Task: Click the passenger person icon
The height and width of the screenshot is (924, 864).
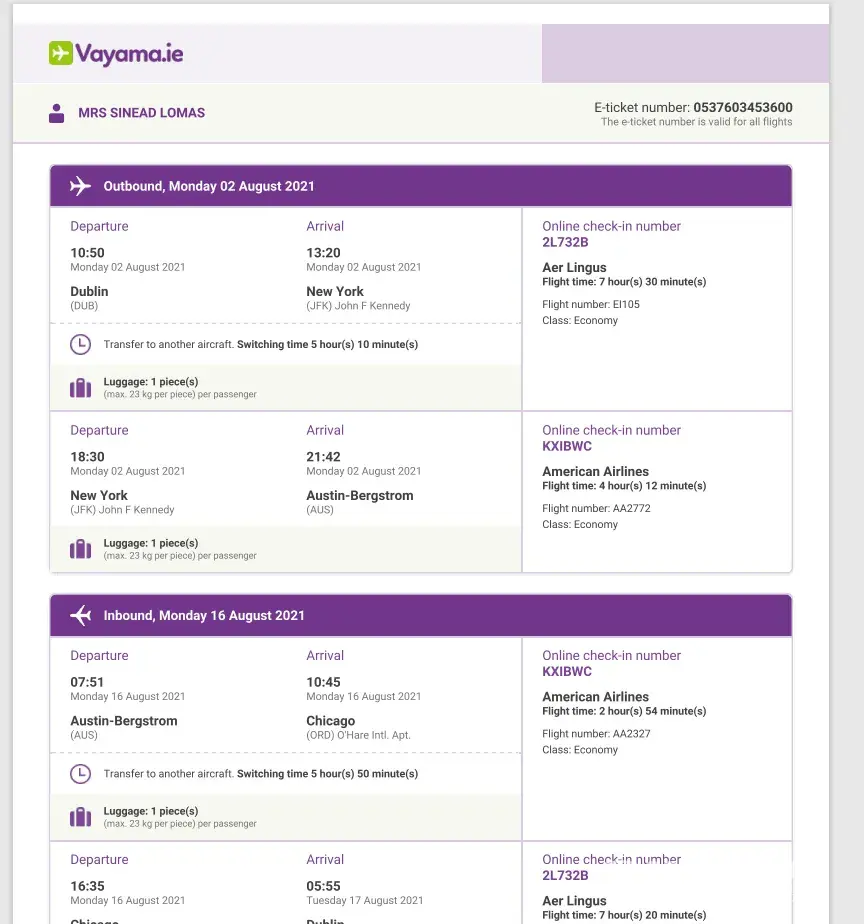Action: tap(57, 113)
